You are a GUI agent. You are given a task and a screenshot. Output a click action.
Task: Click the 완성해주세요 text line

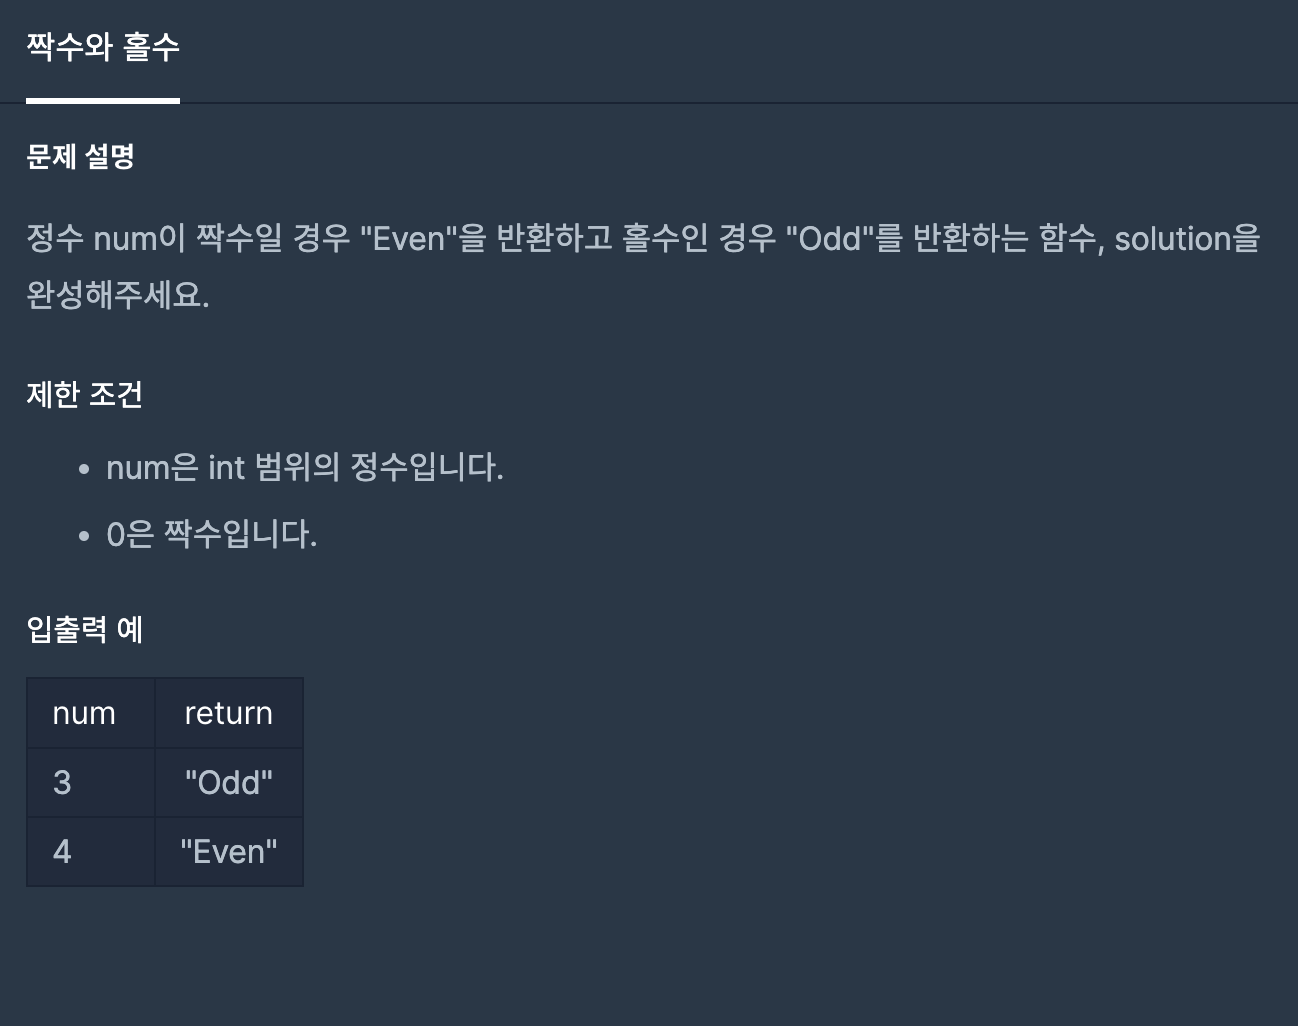pyautogui.click(x=118, y=295)
